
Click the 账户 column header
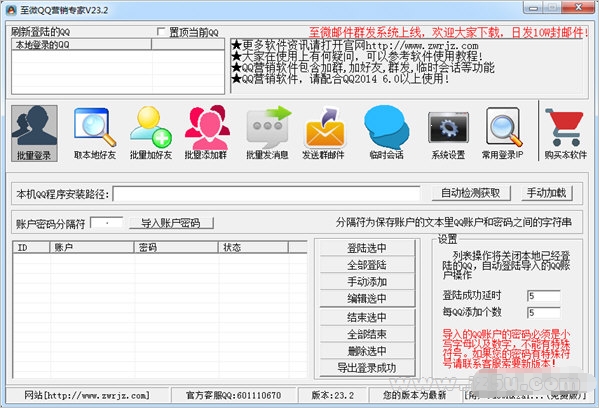point(92,248)
